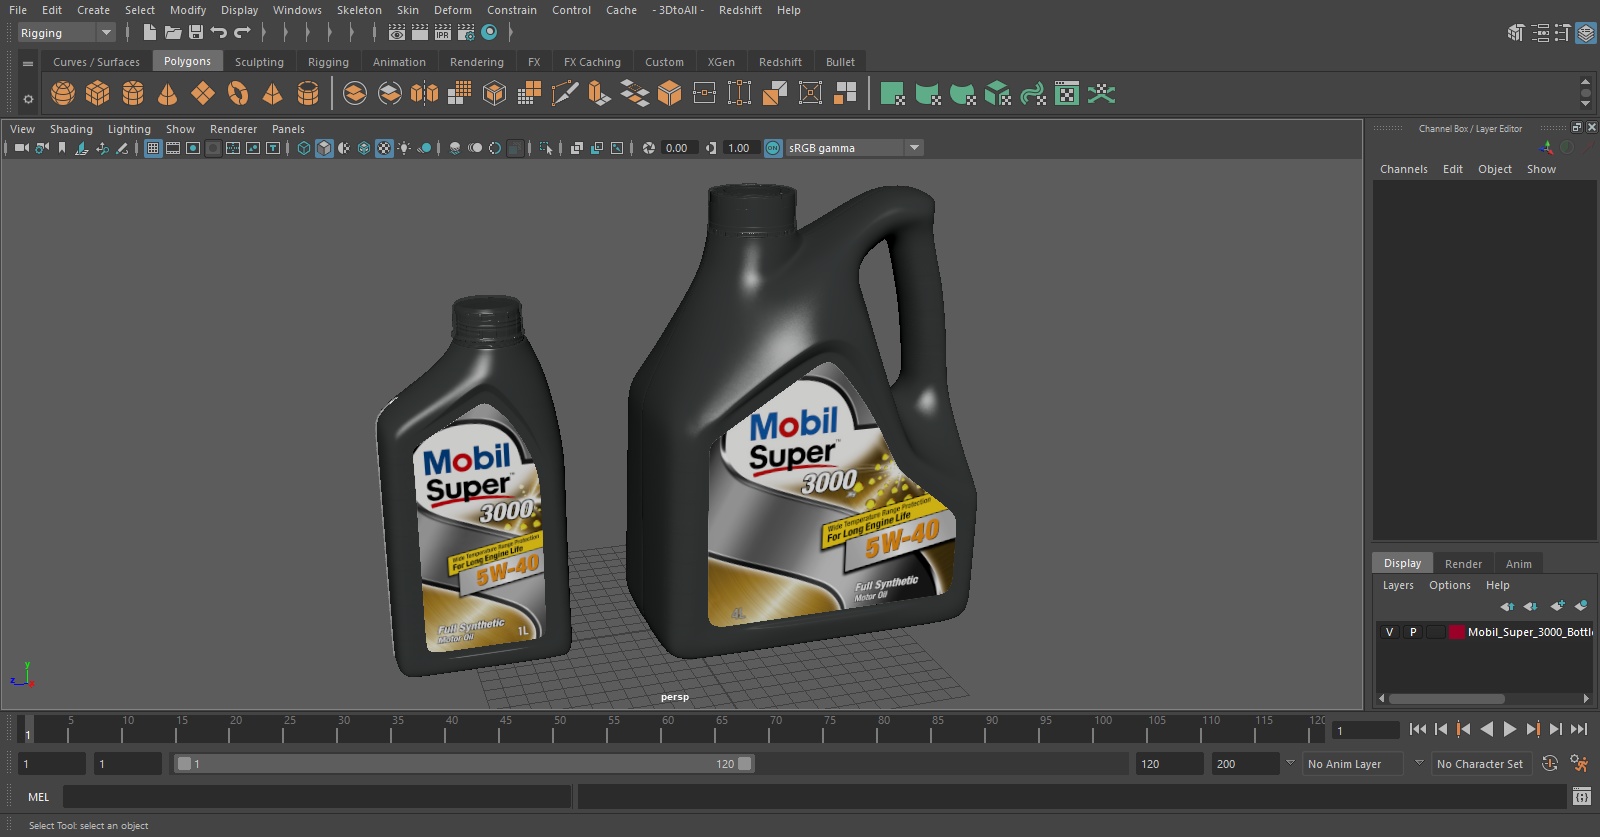Switch to the Sculpting shelf tab
This screenshot has width=1600, height=837.
259,62
